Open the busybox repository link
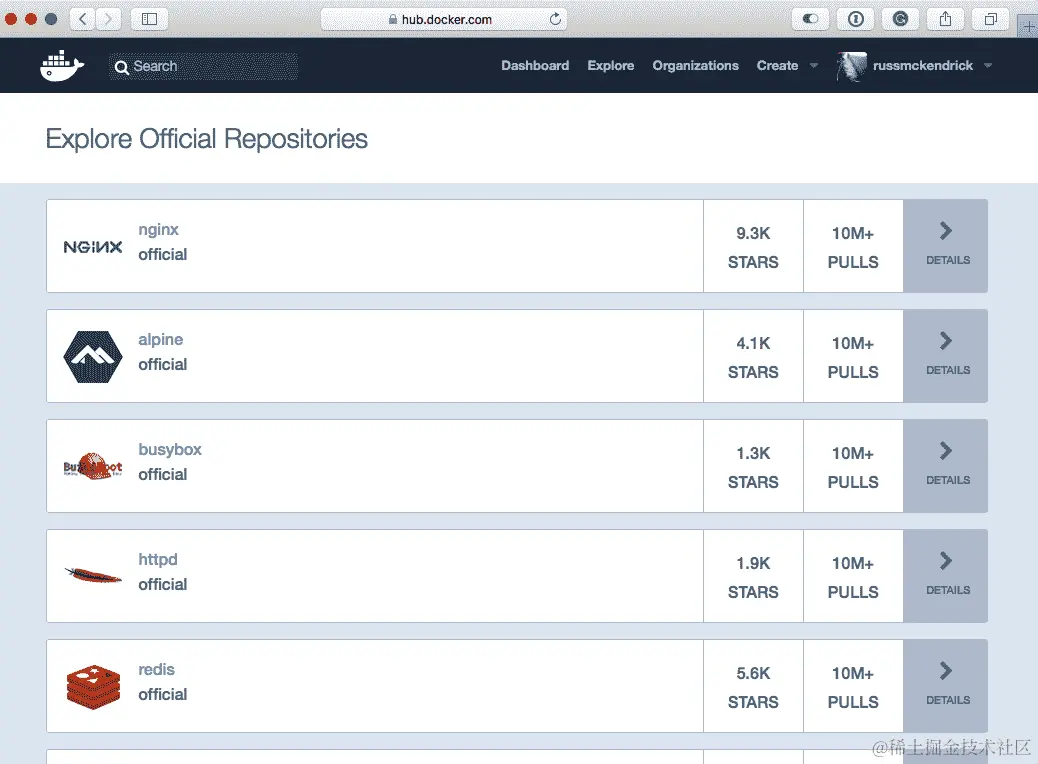Image resolution: width=1038 pixels, height=764 pixels. pyautogui.click(x=169, y=450)
